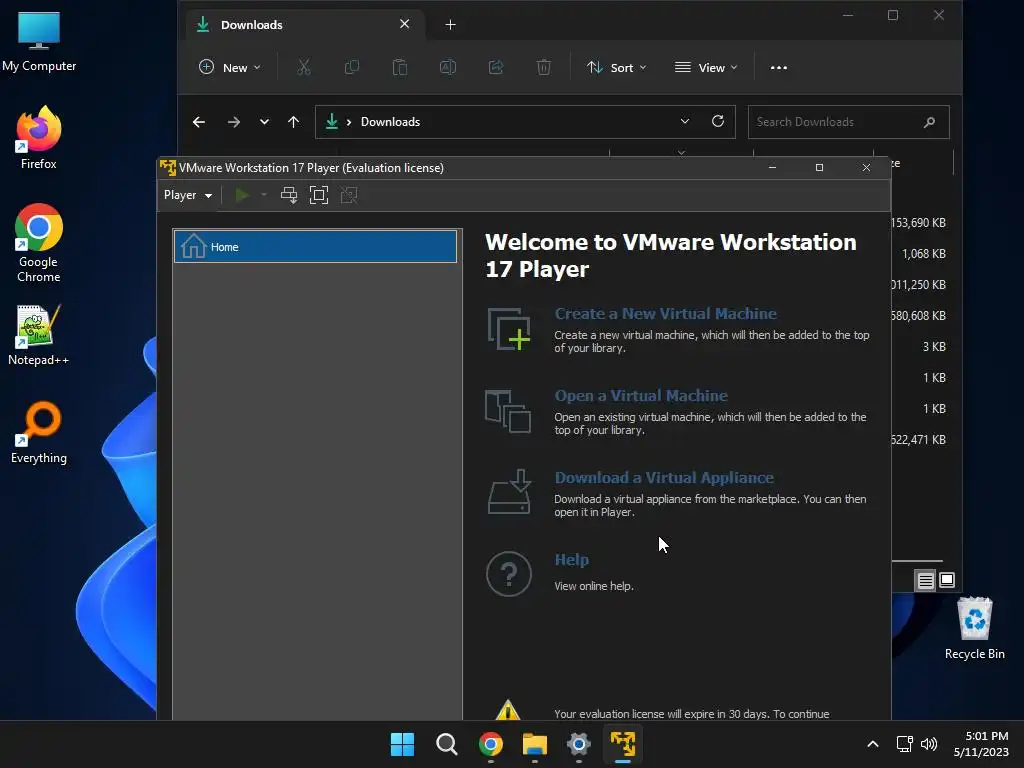Click the 3 KB size cell

934,347
